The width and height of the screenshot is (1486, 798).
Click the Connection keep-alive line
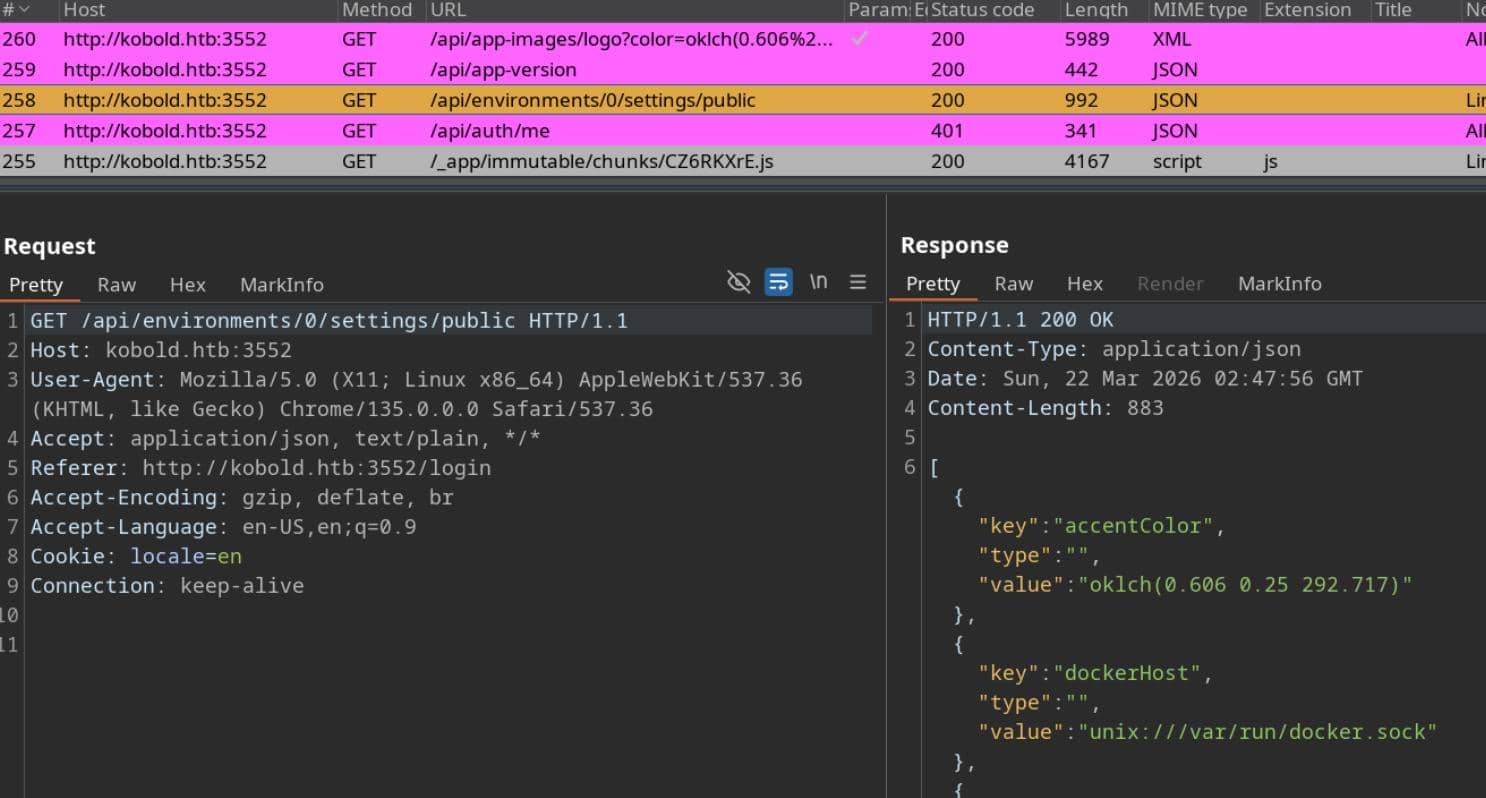167,586
